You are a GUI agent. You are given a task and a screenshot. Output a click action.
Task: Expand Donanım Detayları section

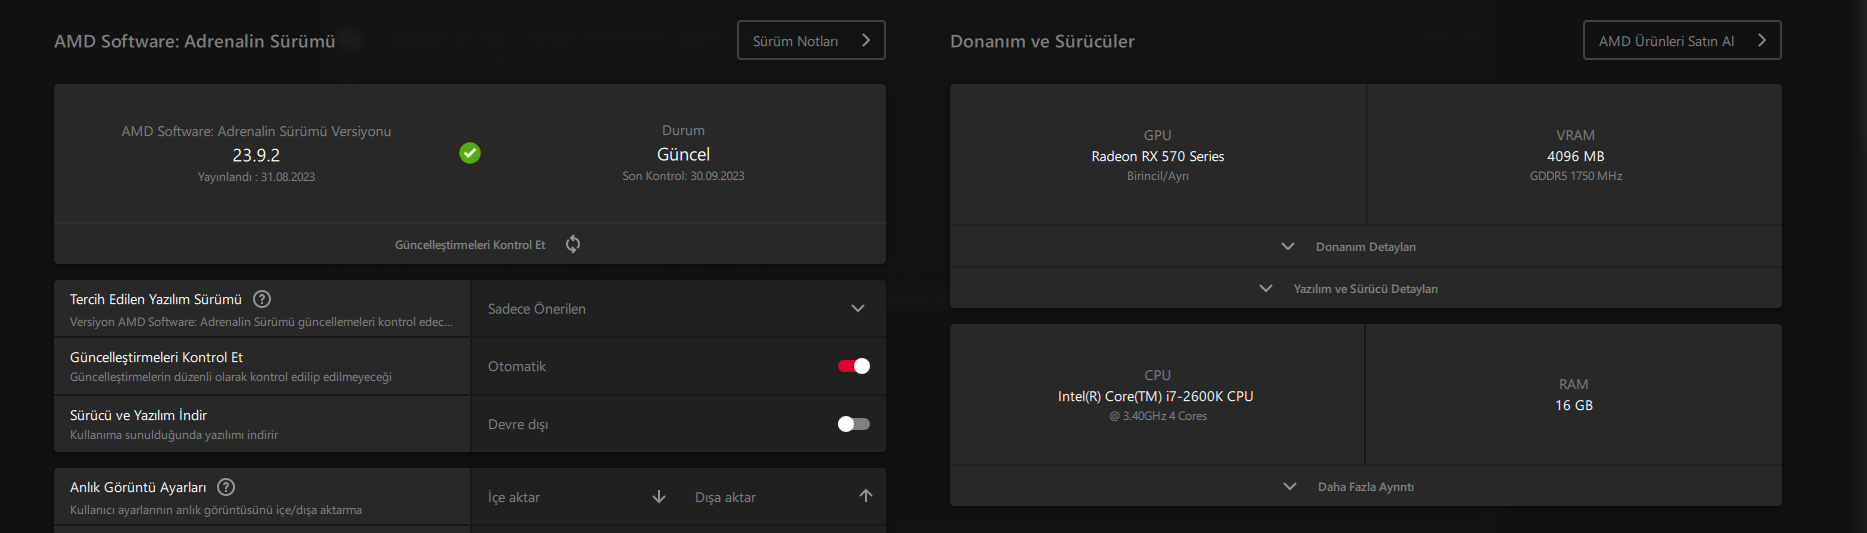coord(1365,246)
